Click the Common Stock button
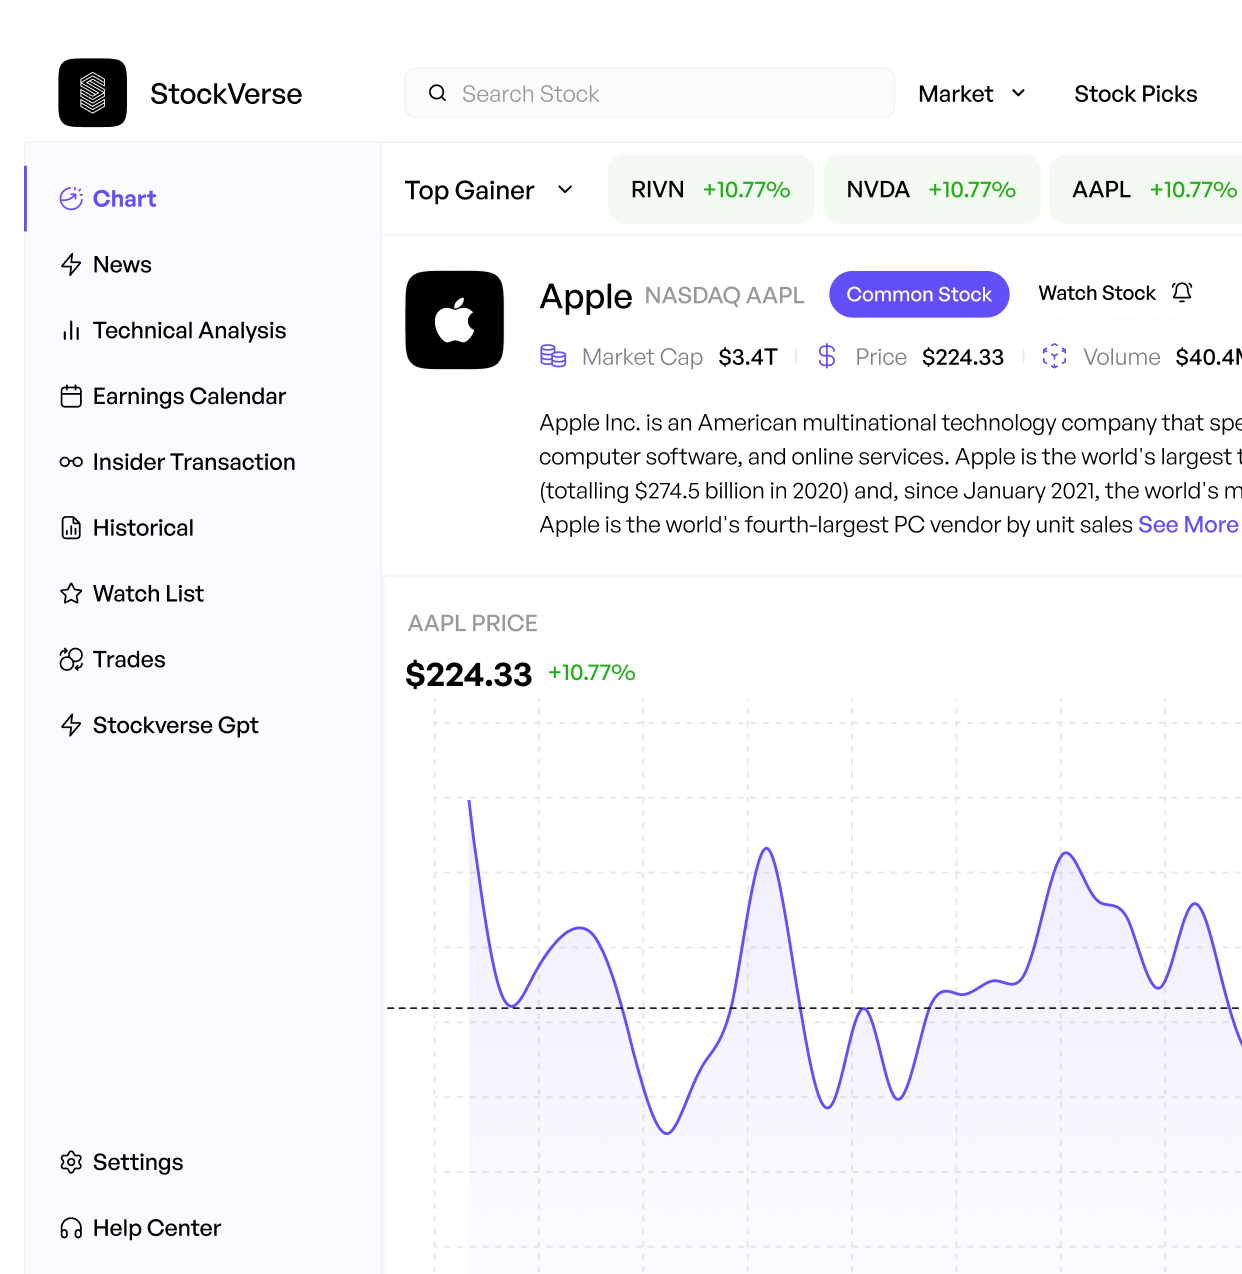This screenshot has height=1274, width=1242. coord(919,294)
